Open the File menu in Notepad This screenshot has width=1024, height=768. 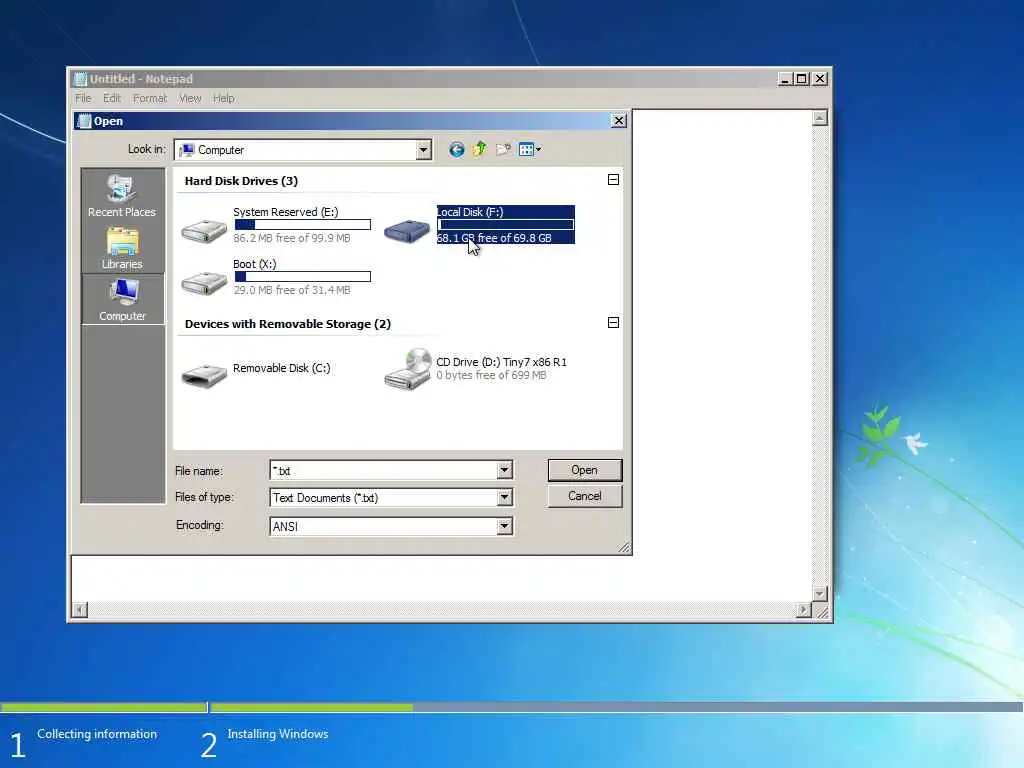[x=83, y=99]
